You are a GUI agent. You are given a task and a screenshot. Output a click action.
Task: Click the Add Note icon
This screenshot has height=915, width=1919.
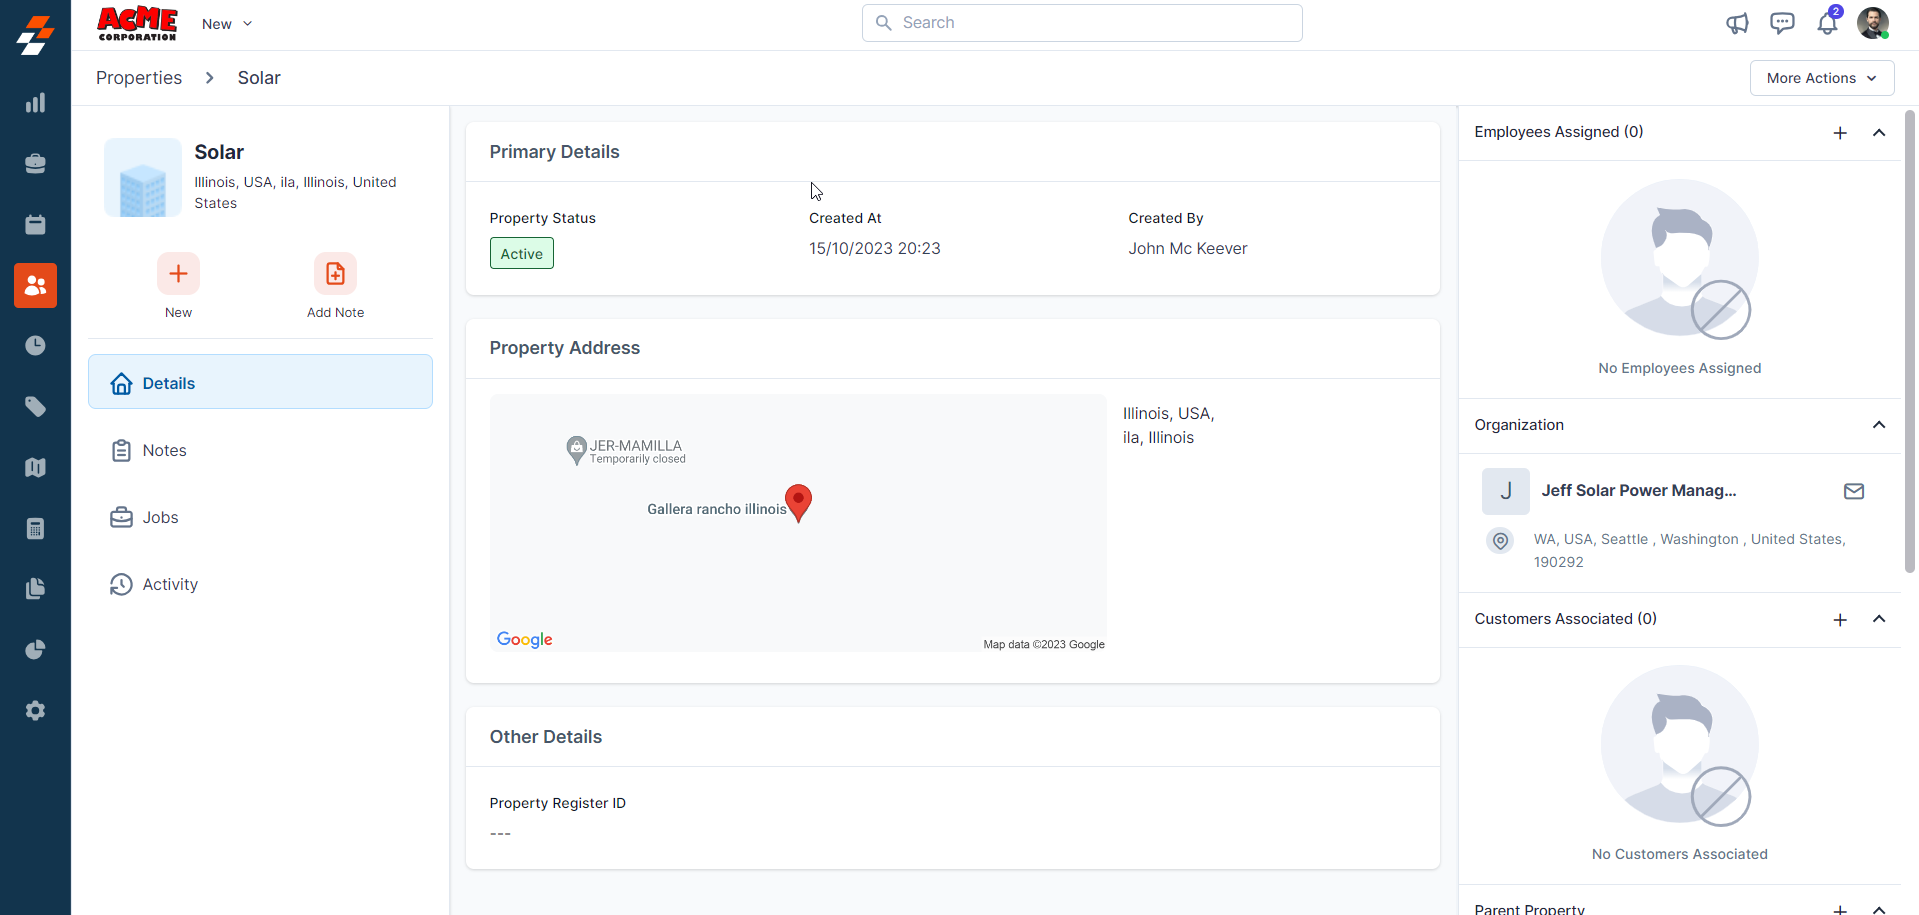335,274
